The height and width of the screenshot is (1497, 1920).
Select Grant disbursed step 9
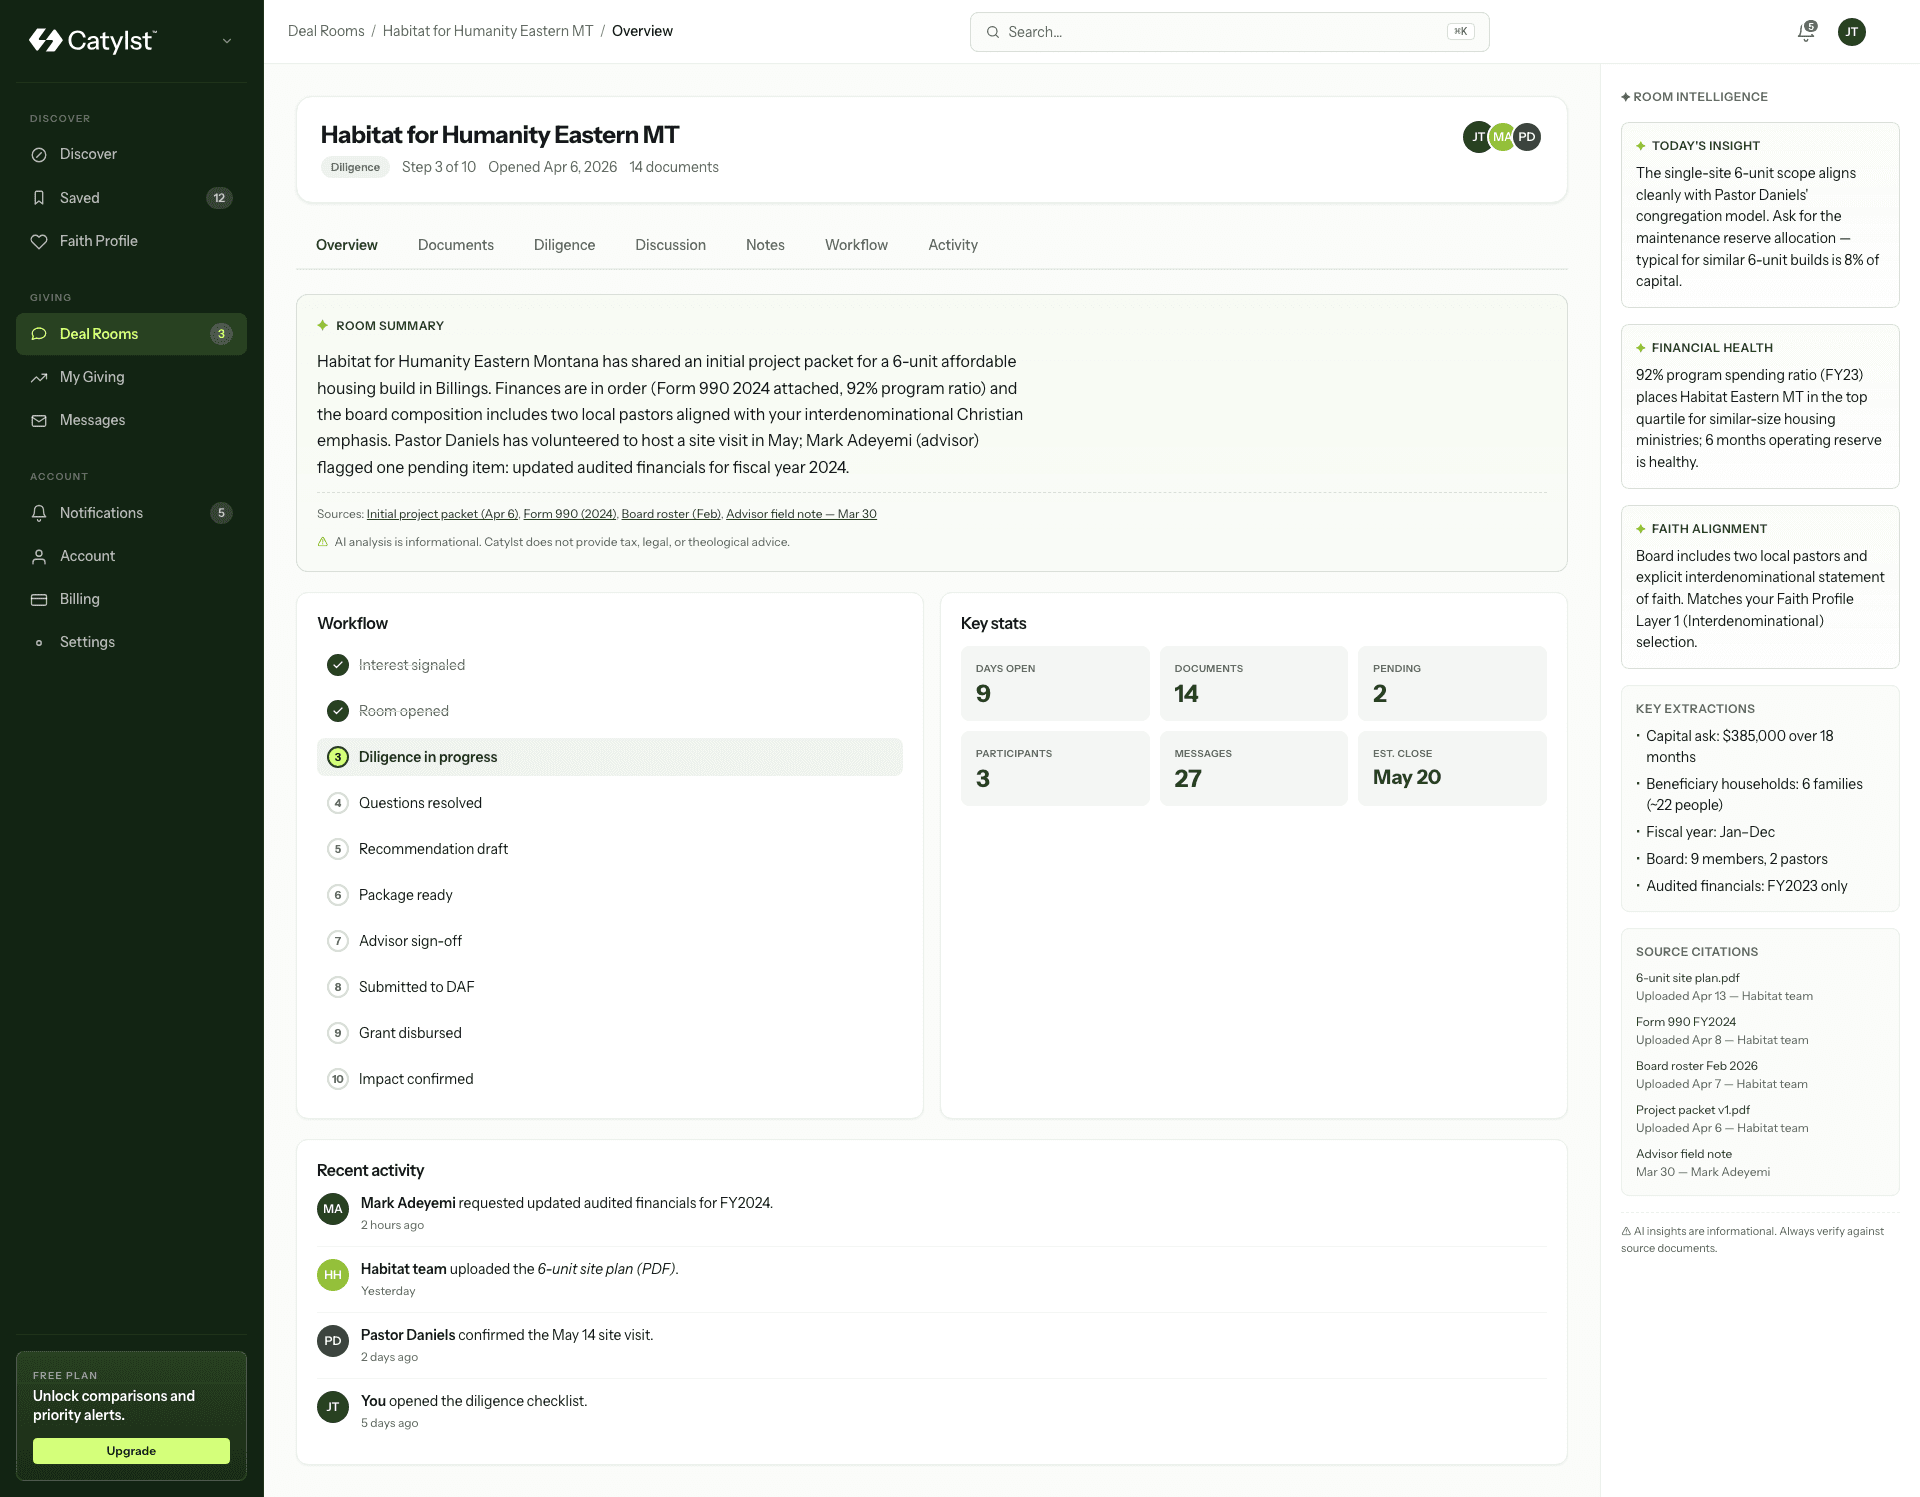(x=609, y=1033)
